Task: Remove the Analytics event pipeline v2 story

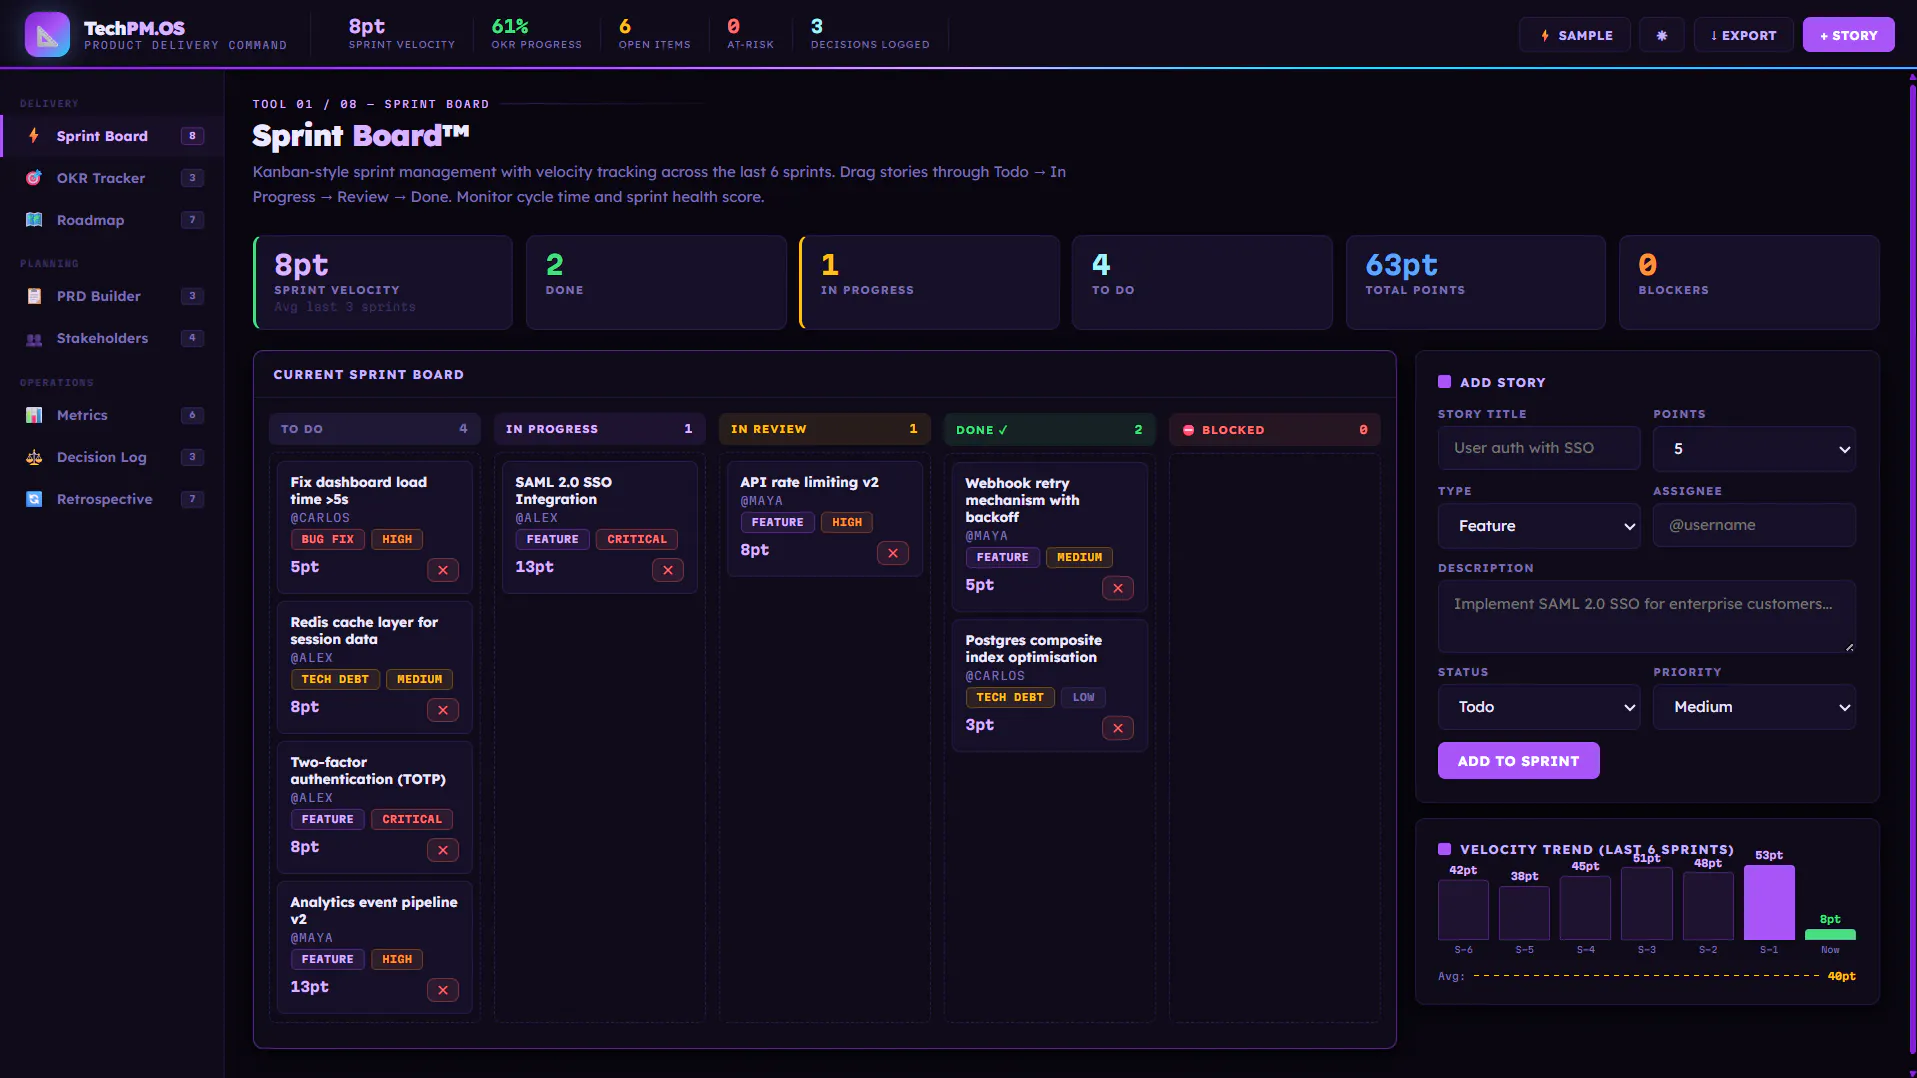Action: 443,990
